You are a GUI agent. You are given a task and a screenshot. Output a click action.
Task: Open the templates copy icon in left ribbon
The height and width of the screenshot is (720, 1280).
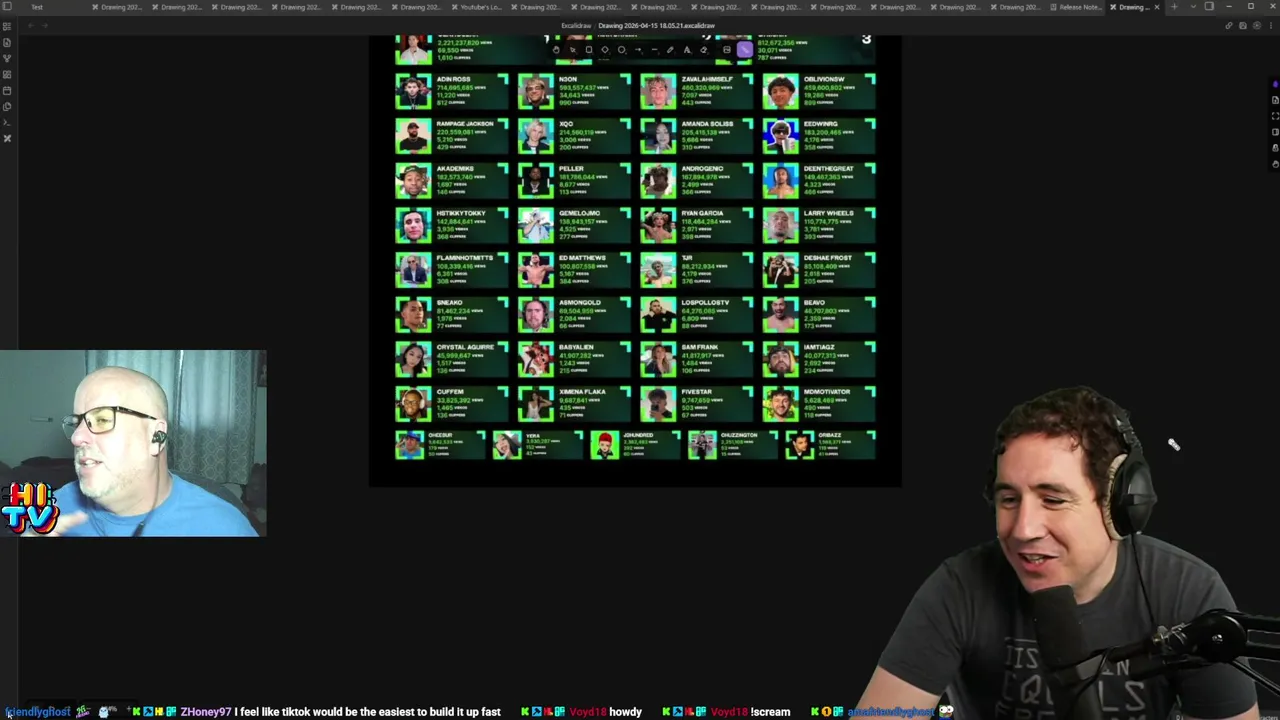tap(7, 106)
